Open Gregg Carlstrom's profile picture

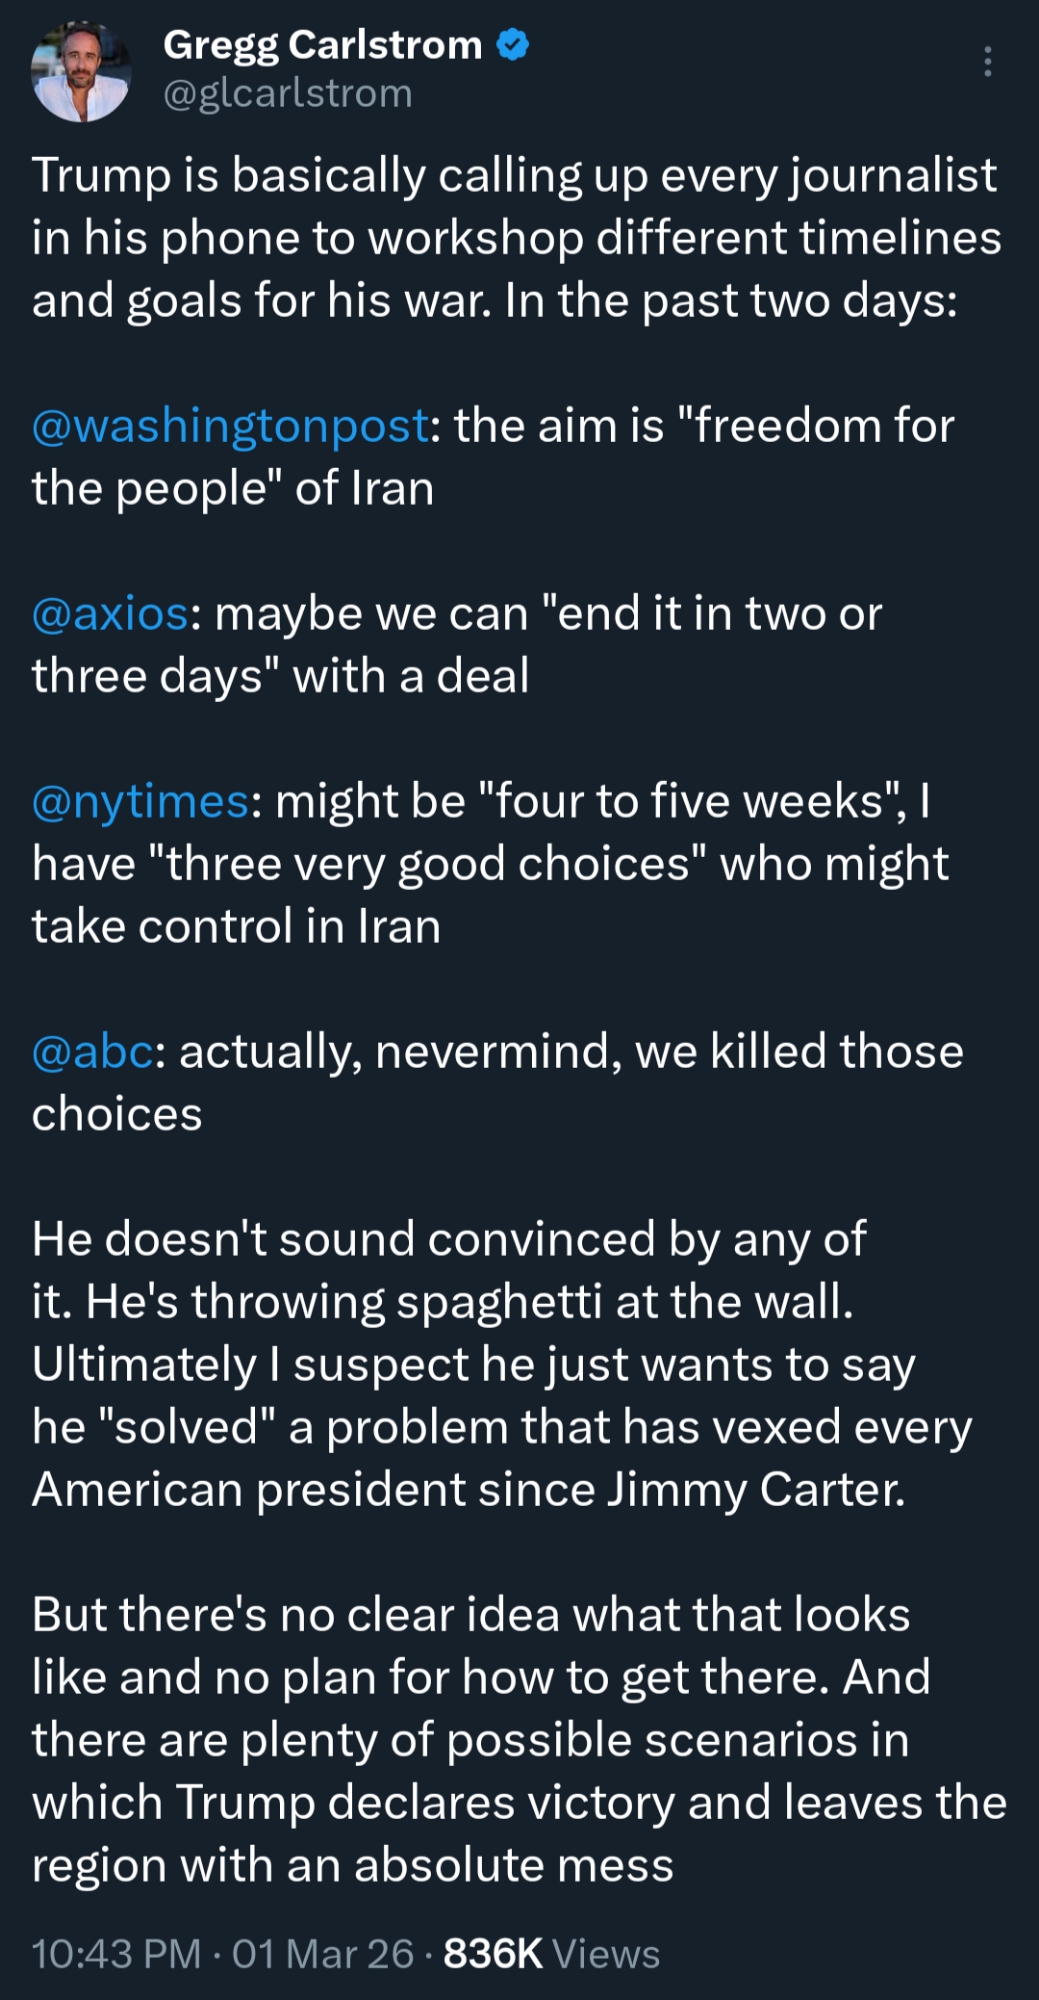click(81, 72)
